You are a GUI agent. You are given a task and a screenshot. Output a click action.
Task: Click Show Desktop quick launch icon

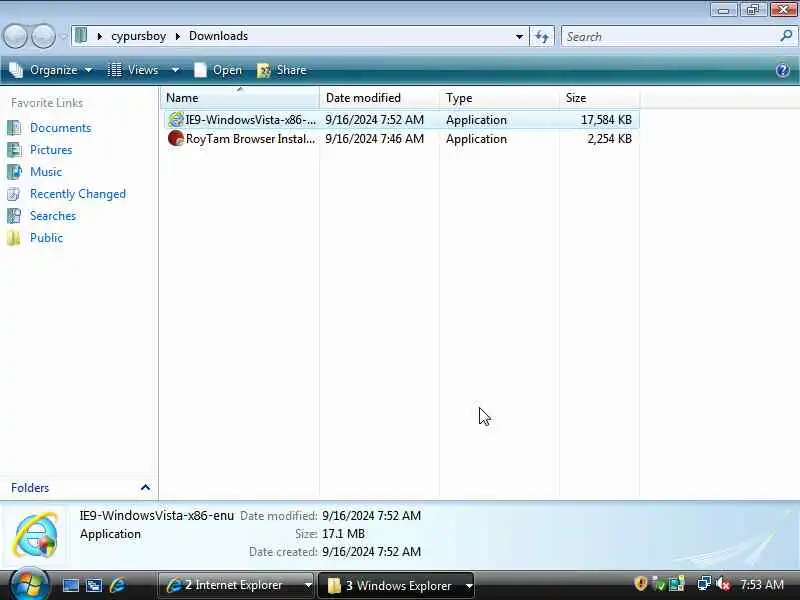(70, 585)
